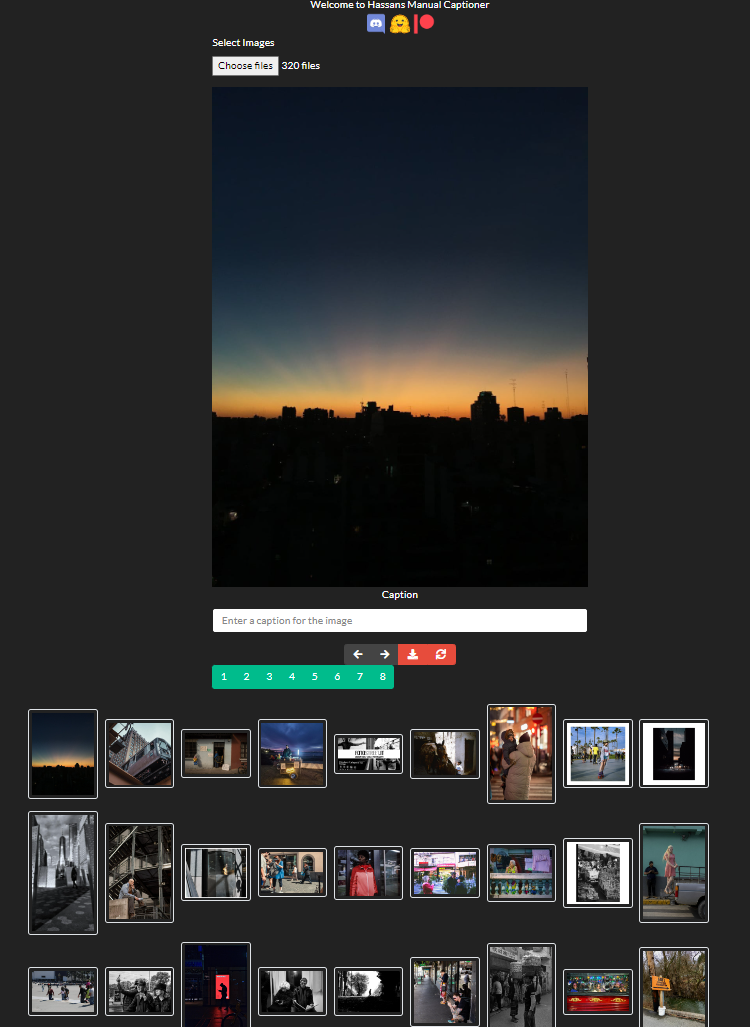The image size is (750, 1027).
Task: Select the dark doorway storefront thumbnail
Action: point(216,753)
